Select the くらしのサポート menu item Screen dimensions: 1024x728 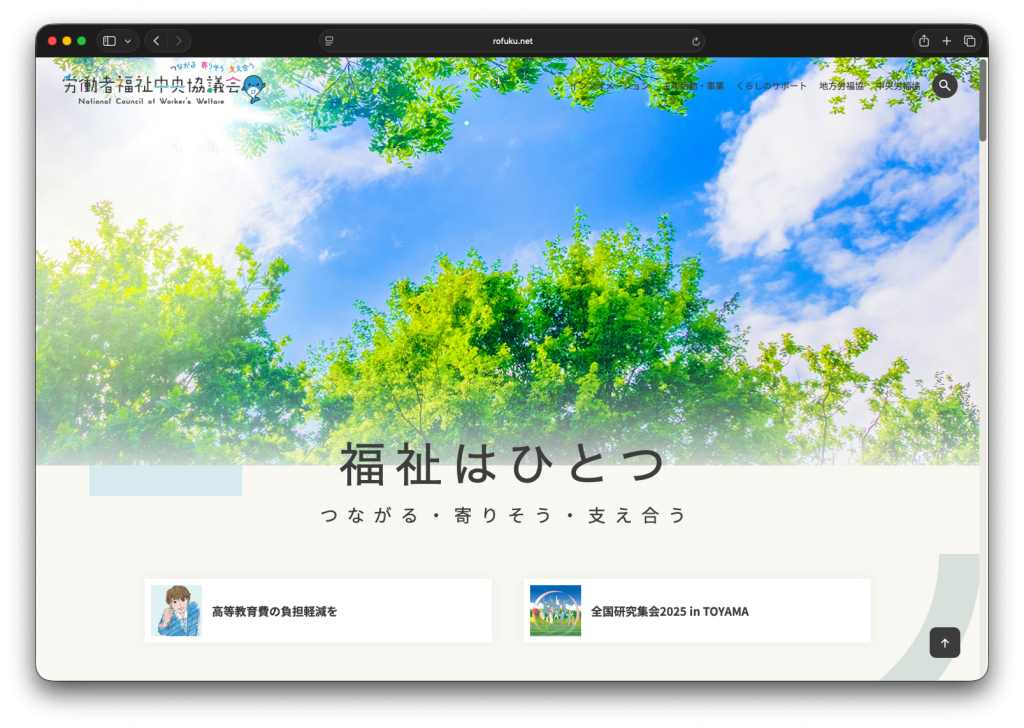pyautogui.click(x=771, y=86)
